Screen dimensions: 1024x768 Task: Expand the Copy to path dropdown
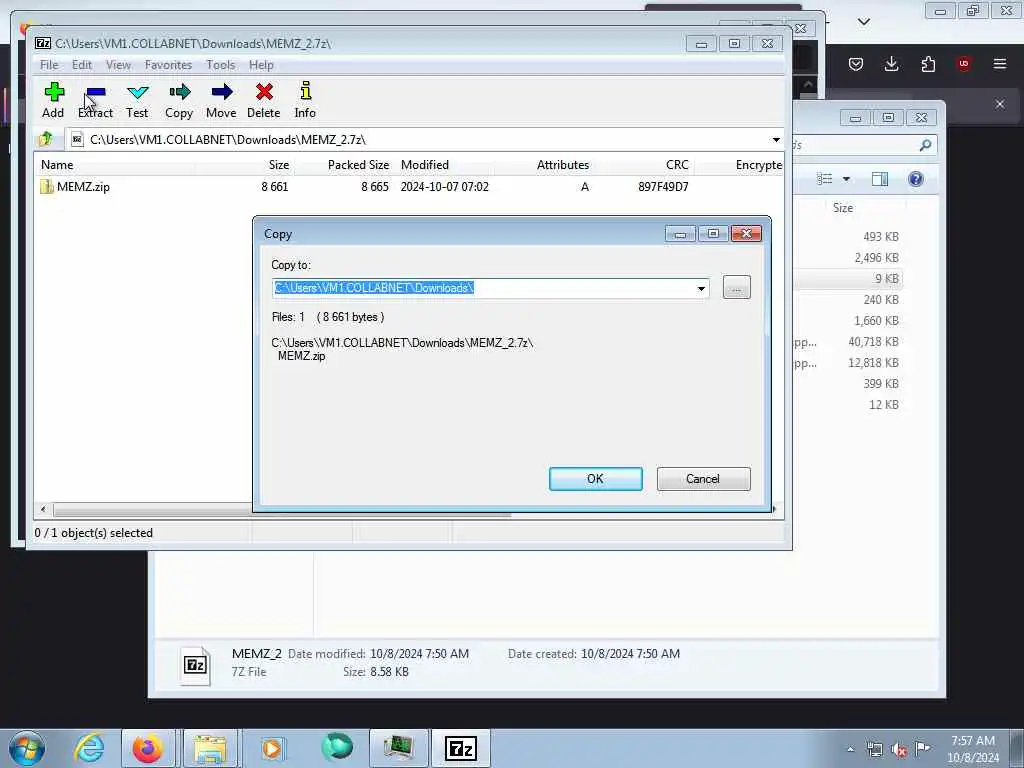click(701, 289)
